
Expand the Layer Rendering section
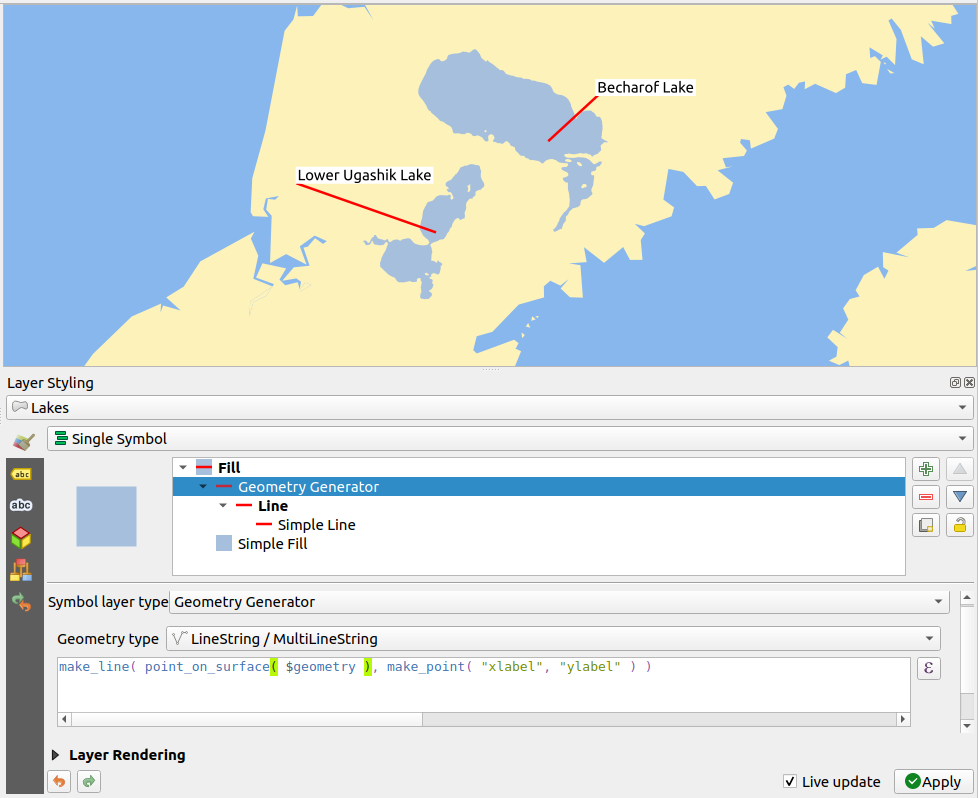tap(56, 755)
